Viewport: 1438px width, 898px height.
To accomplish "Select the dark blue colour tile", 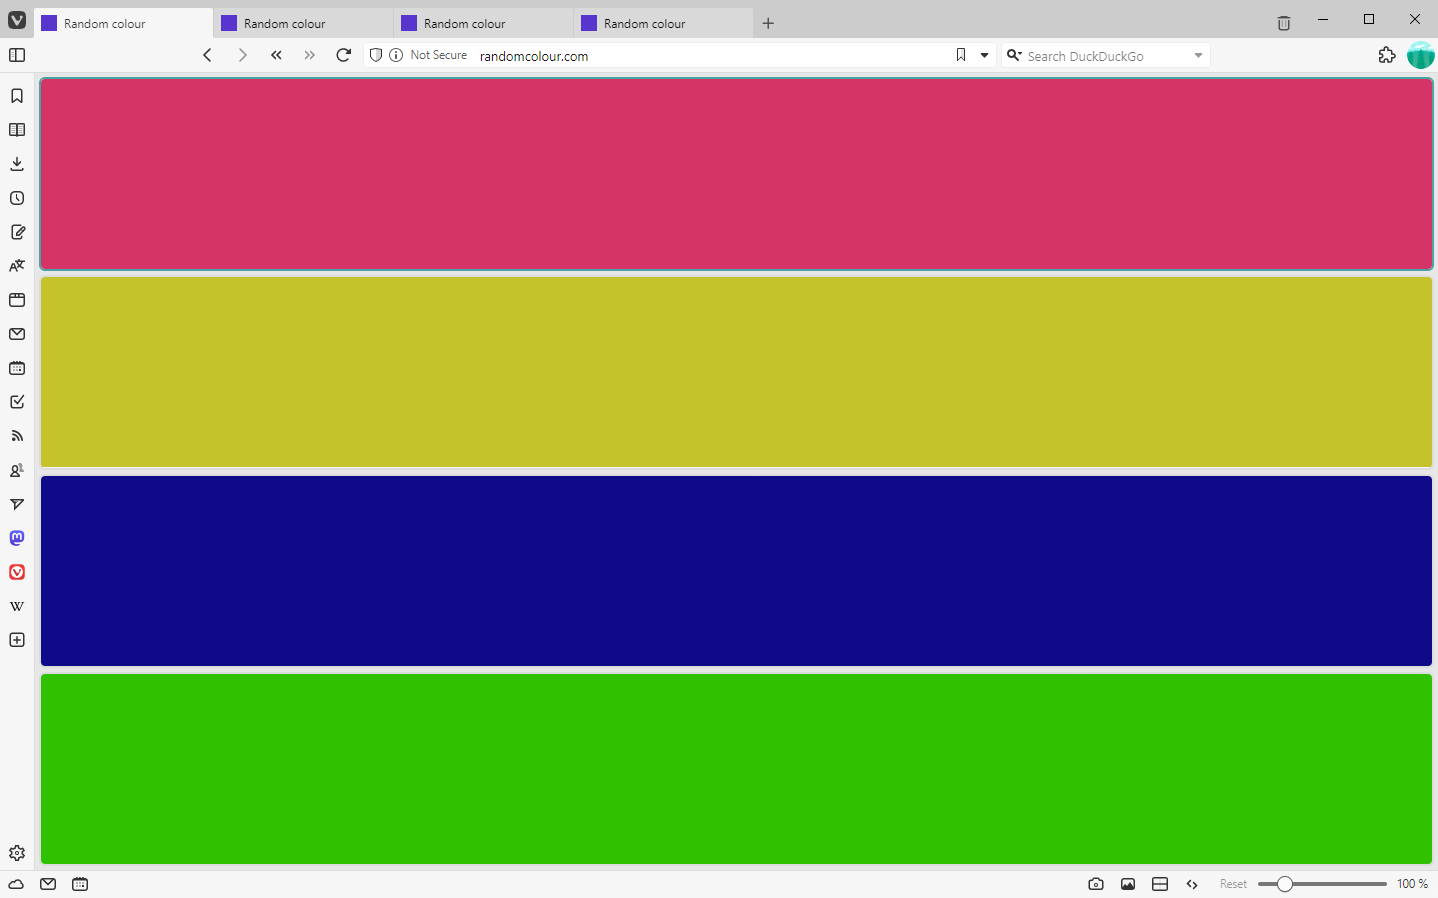I will (736, 571).
